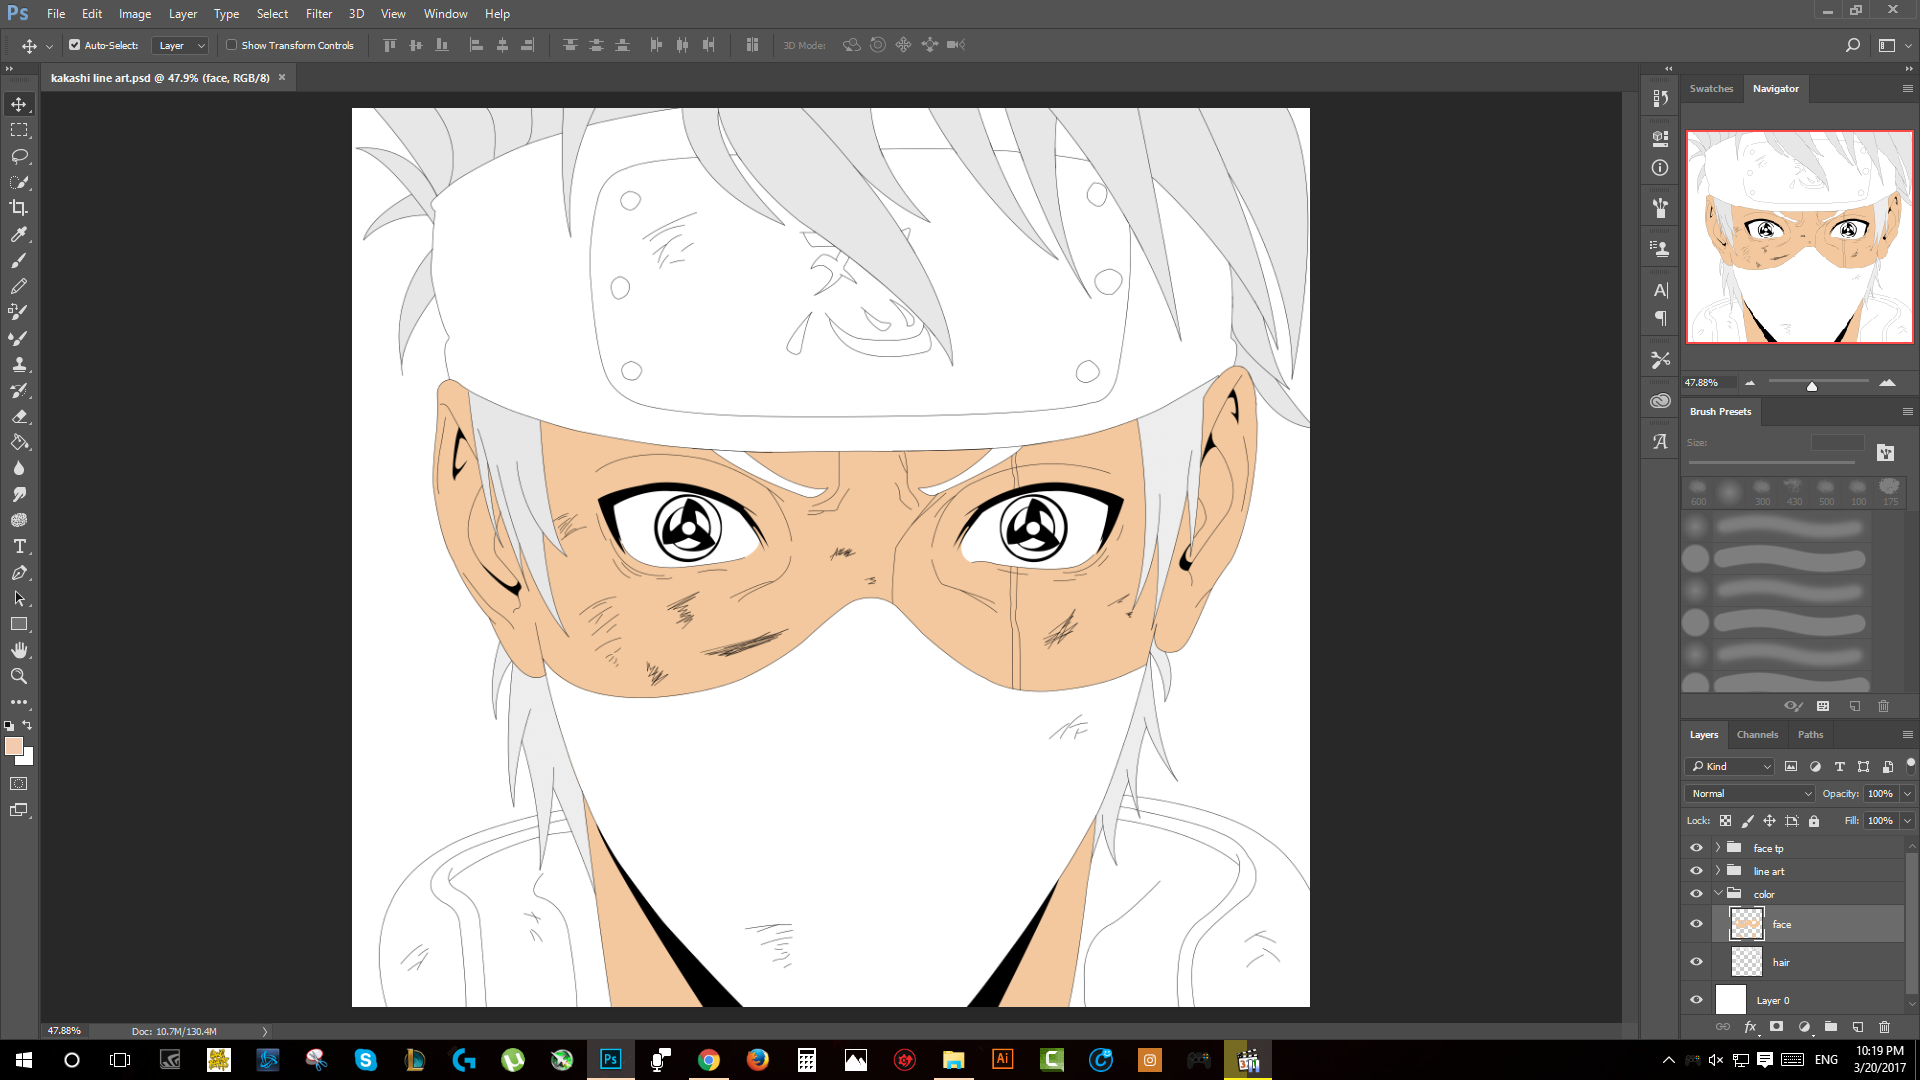Image resolution: width=1920 pixels, height=1080 pixels.
Task: Click the Navigator zoom slider handle
Action: click(1811, 386)
